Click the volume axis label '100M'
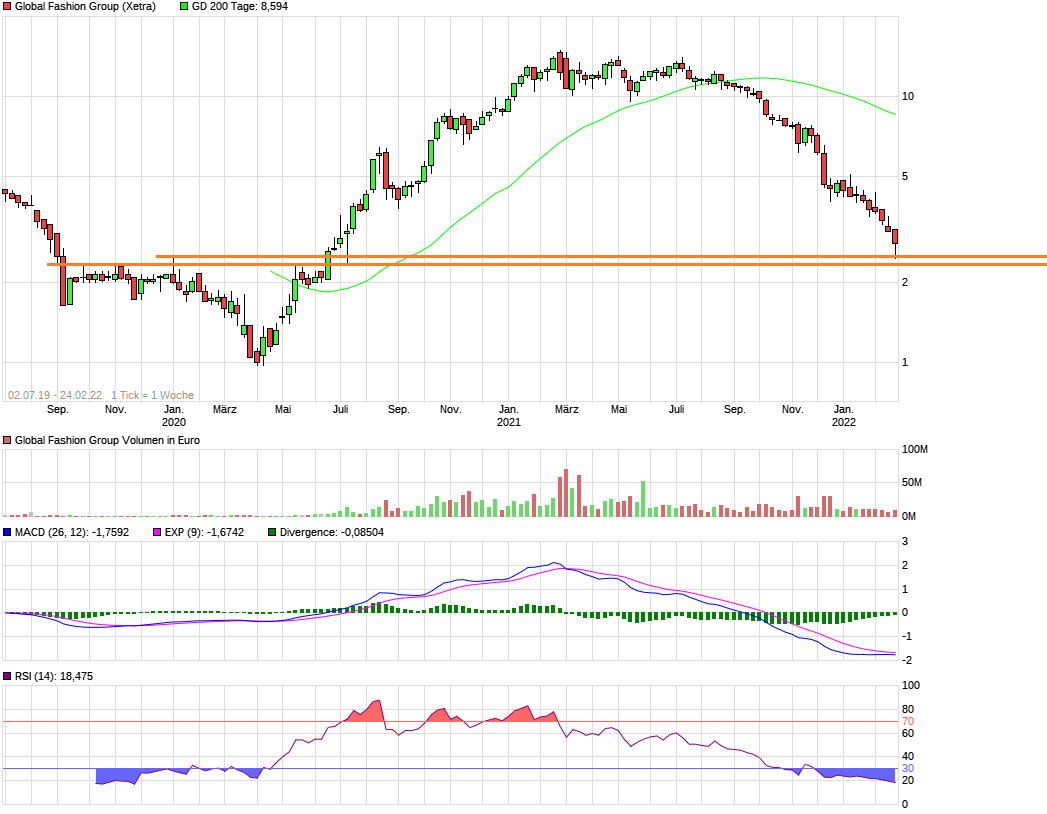1047x814 pixels. tap(915, 449)
